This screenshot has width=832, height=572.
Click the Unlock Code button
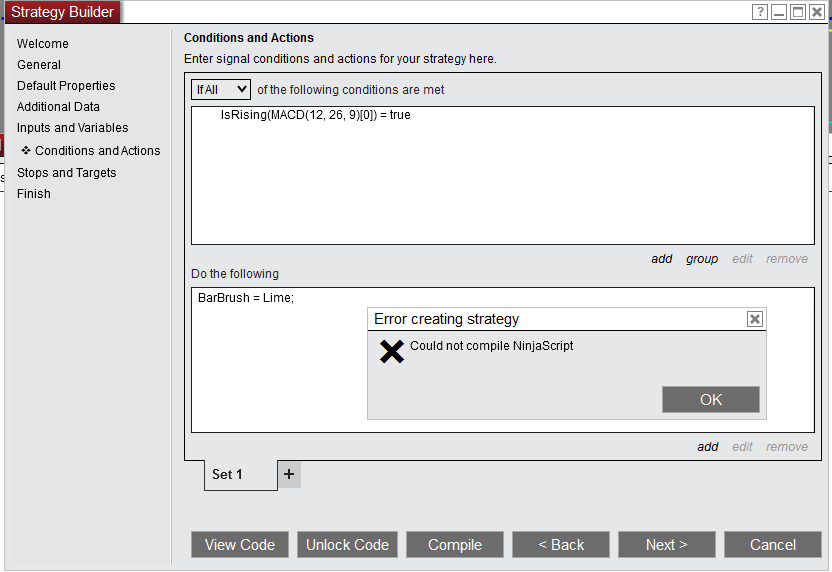click(347, 545)
